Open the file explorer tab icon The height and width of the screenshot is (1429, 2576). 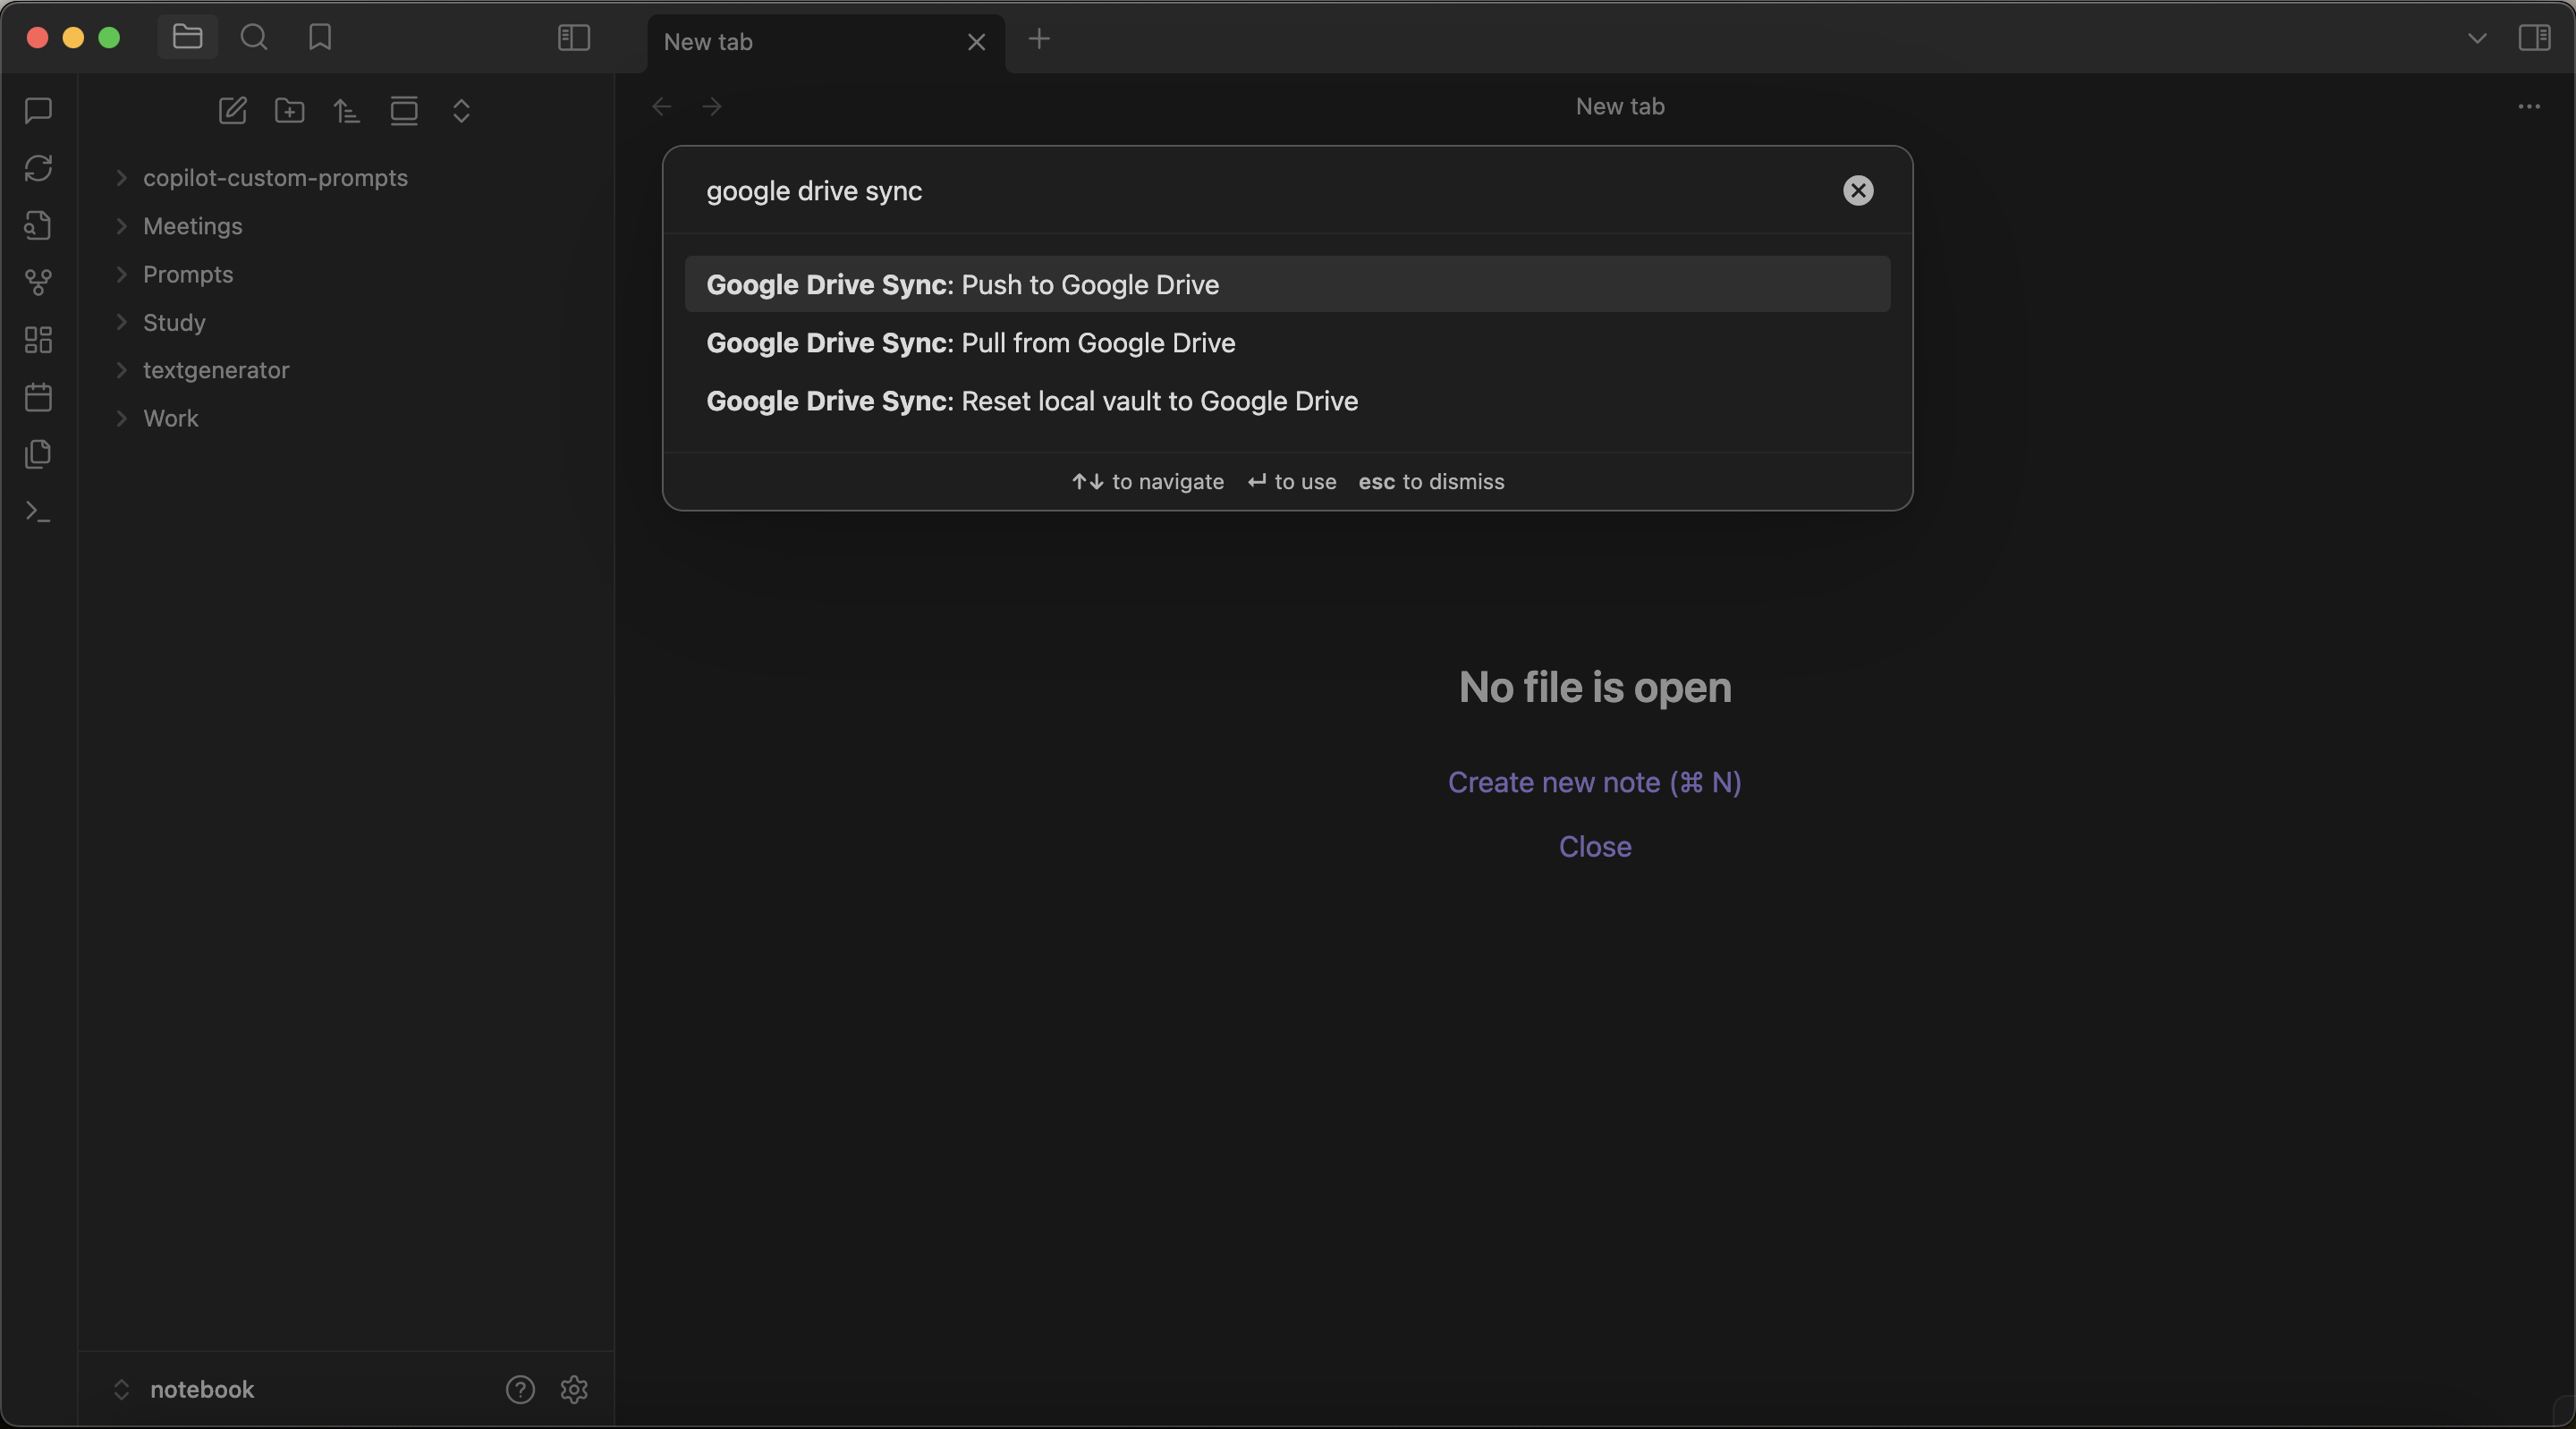click(187, 38)
